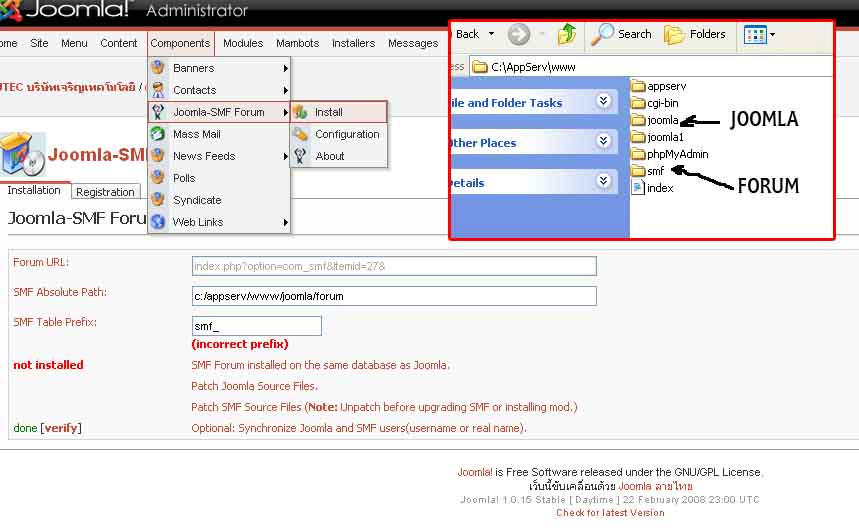Select the phpMyAdmin folder in Explorer
859x532 pixels.
[670, 154]
